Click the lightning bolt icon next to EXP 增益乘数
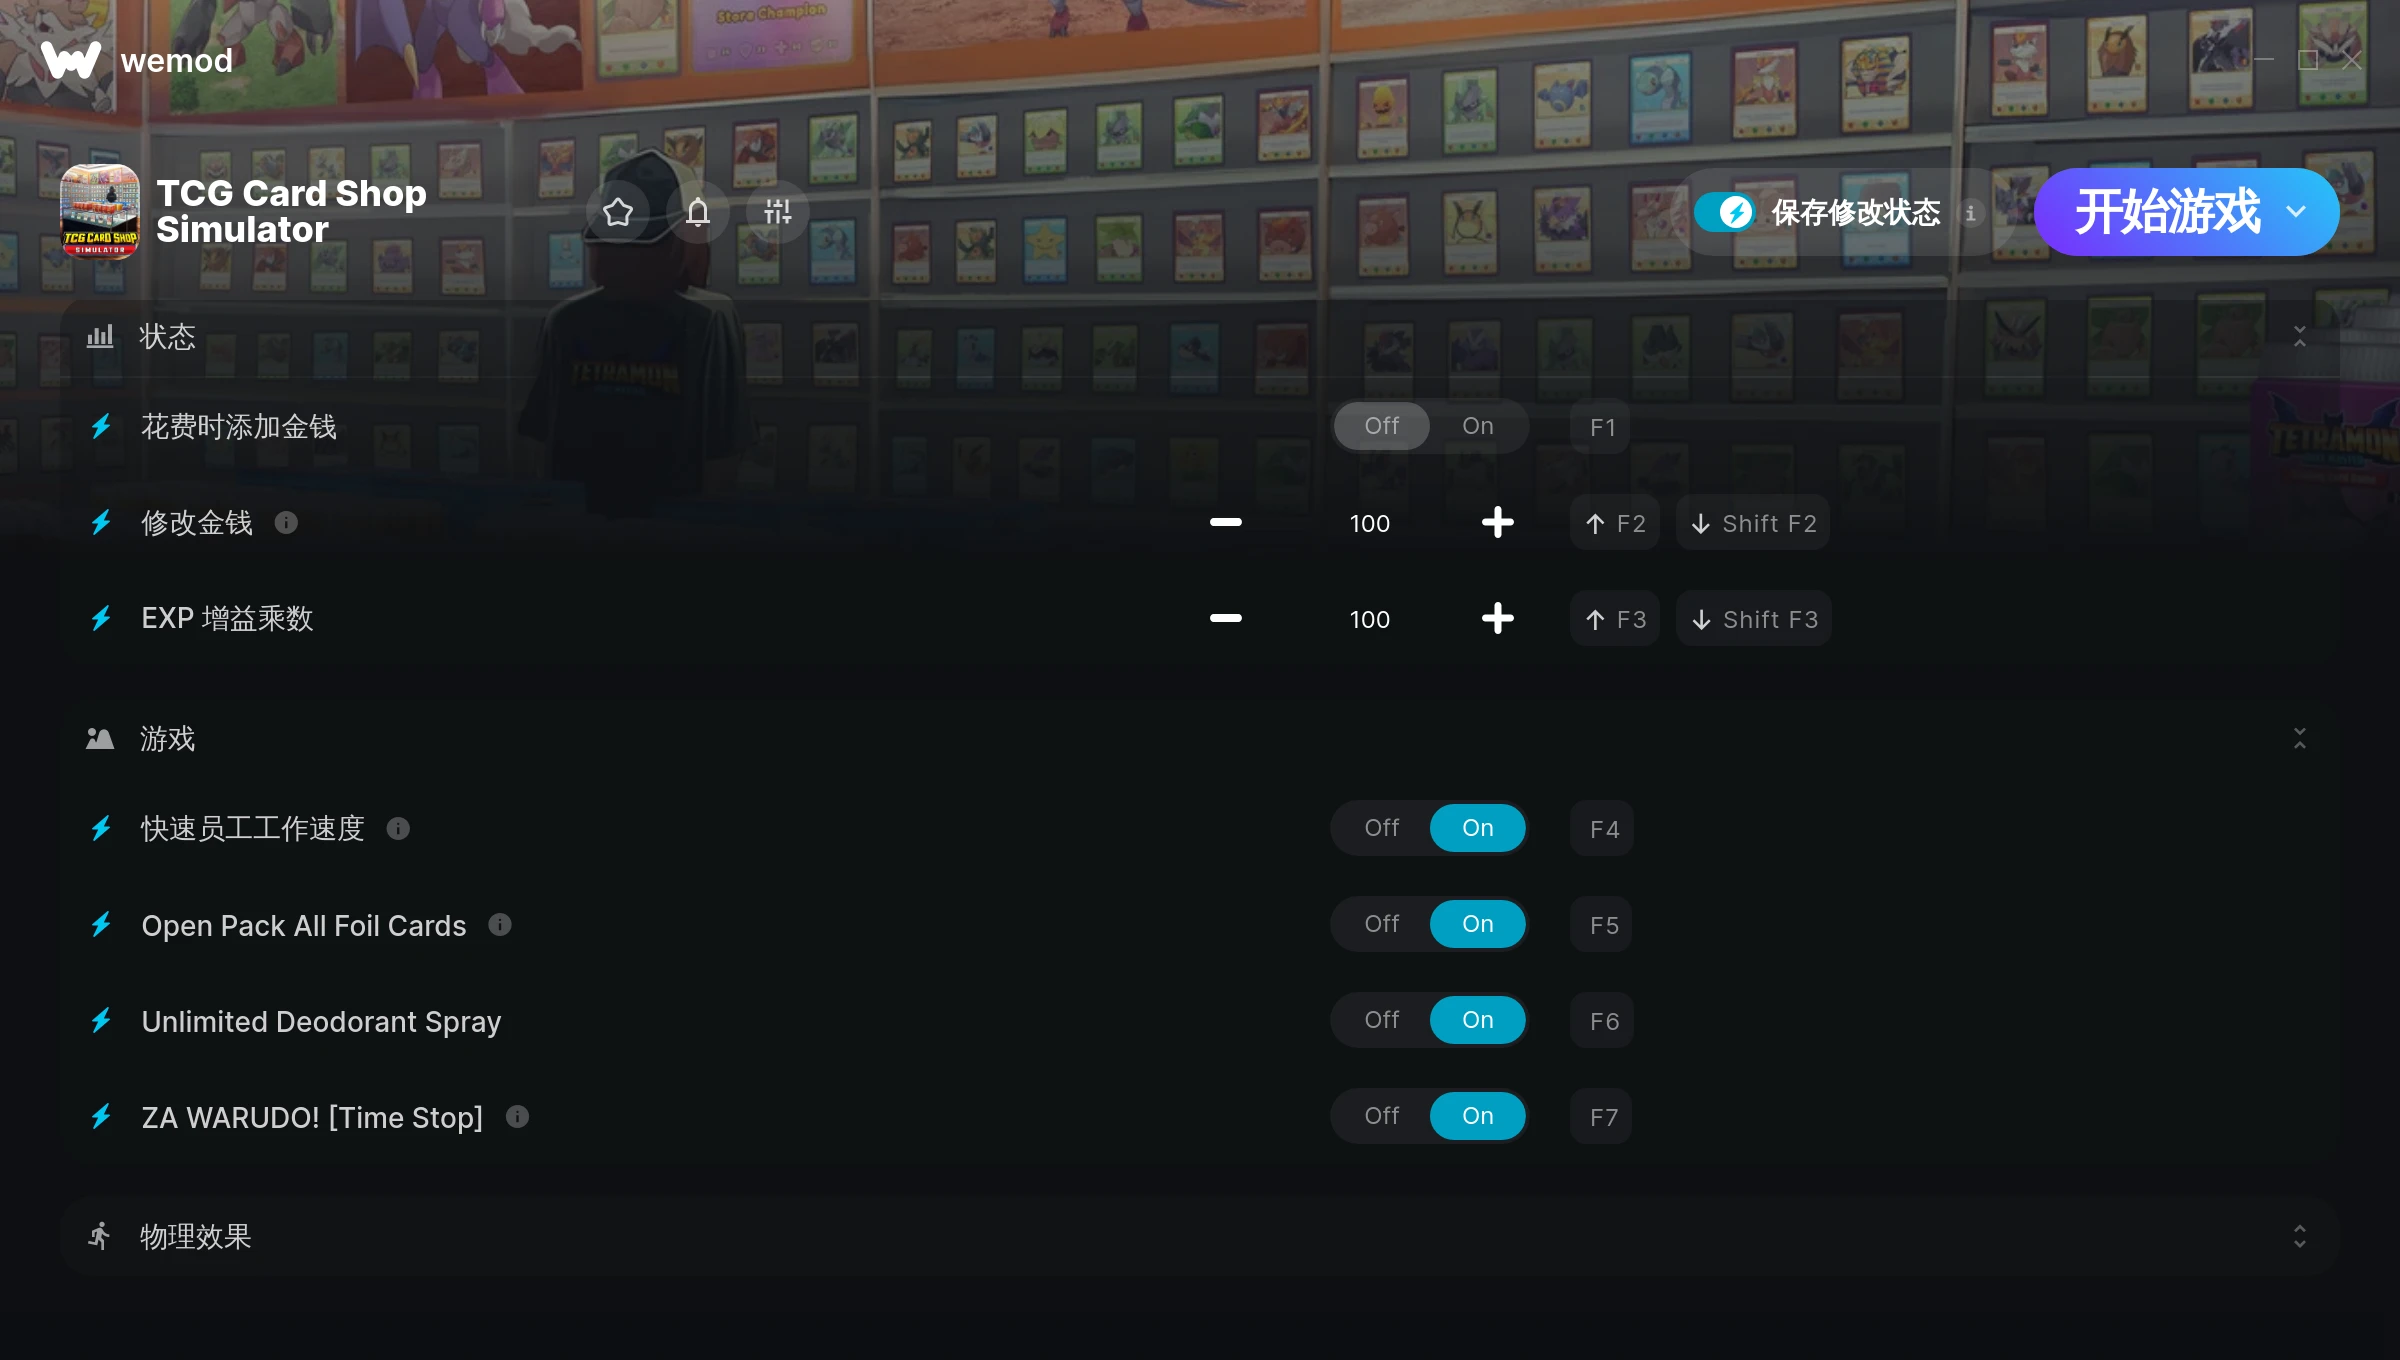The image size is (2400, 1360). click(x=101, y=618)
